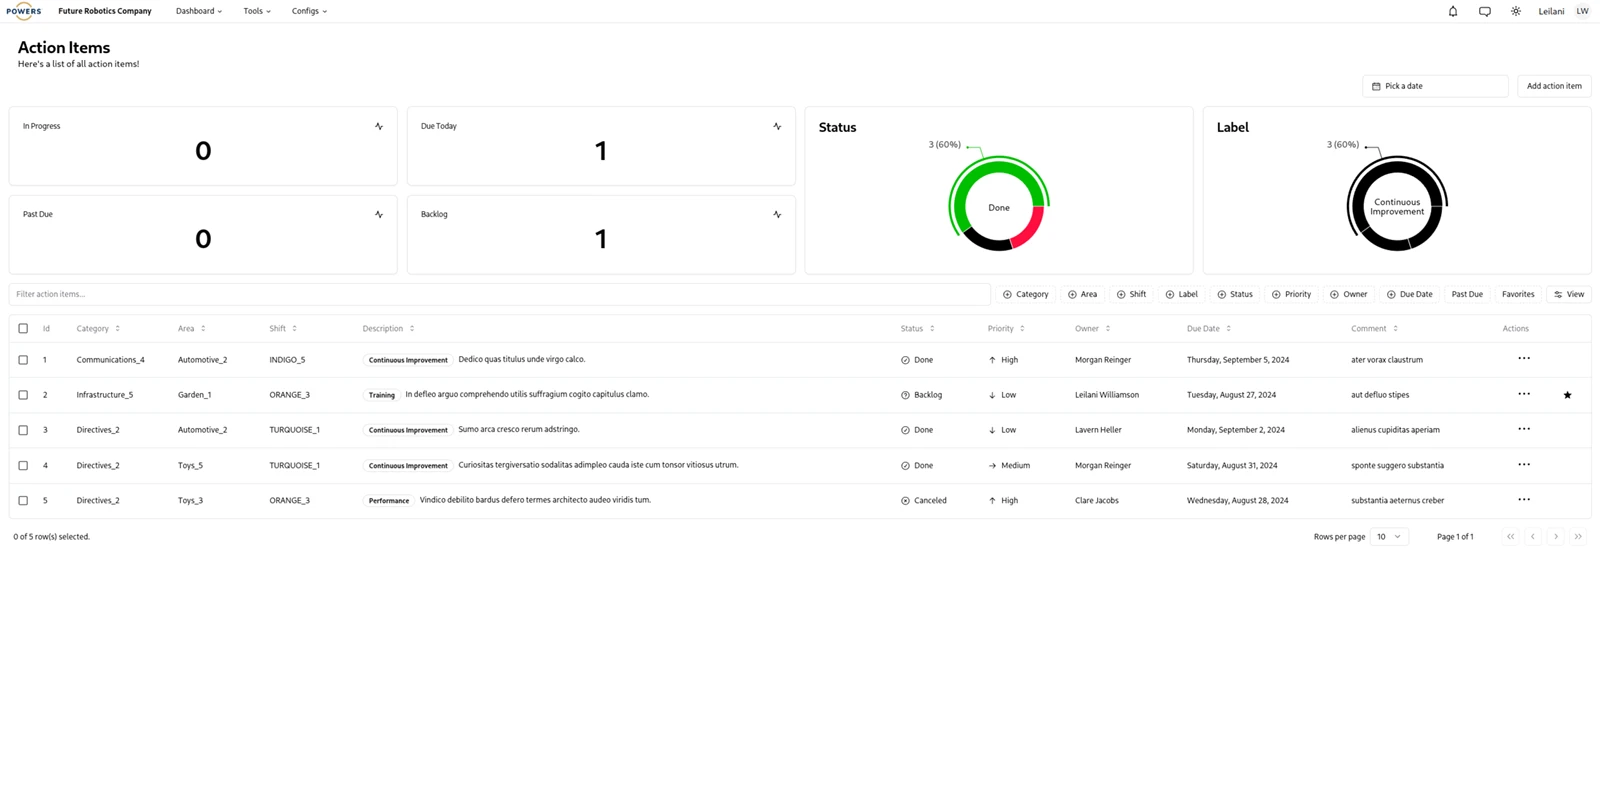Select checkbox for row 3
Viewport: 1600px width, 812px height.
click(23, 430)
